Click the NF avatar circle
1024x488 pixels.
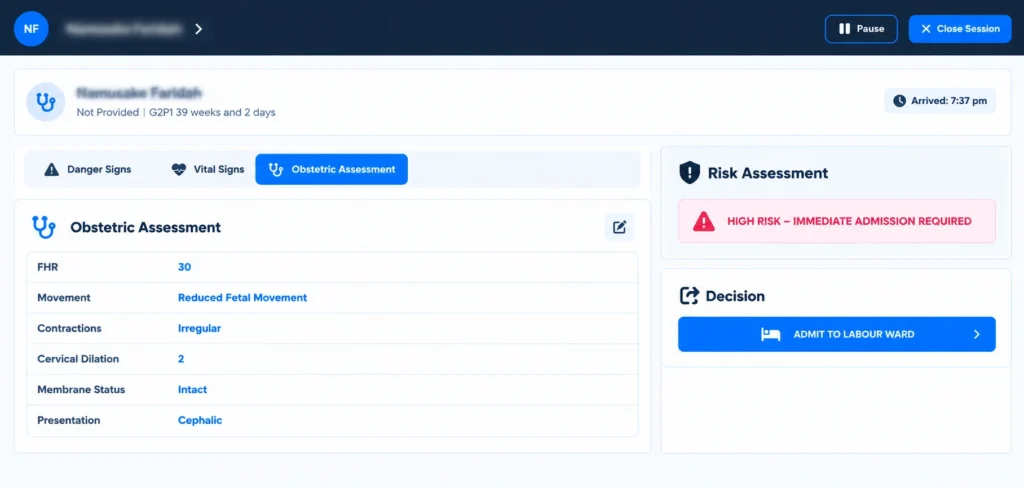tap(31, 29)
